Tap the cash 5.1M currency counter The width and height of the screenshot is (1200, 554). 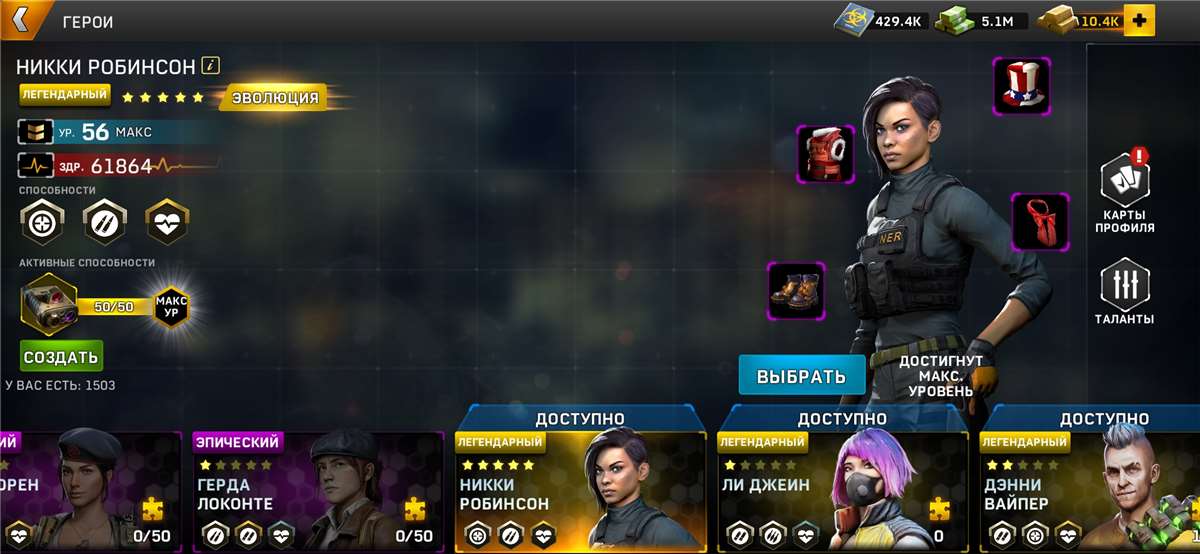pyautogui.click(x=981, y=20)
